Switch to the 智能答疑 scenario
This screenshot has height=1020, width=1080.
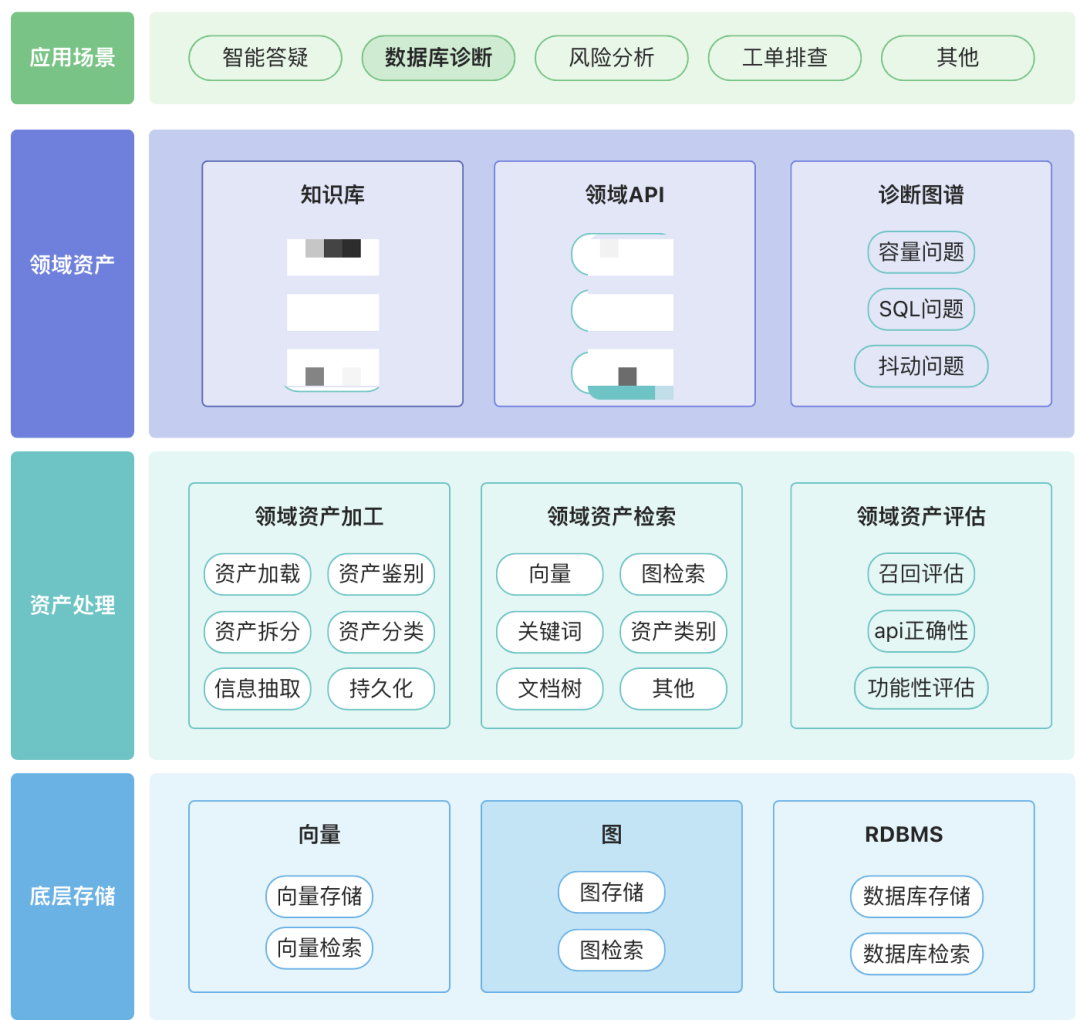coord(265,58)
